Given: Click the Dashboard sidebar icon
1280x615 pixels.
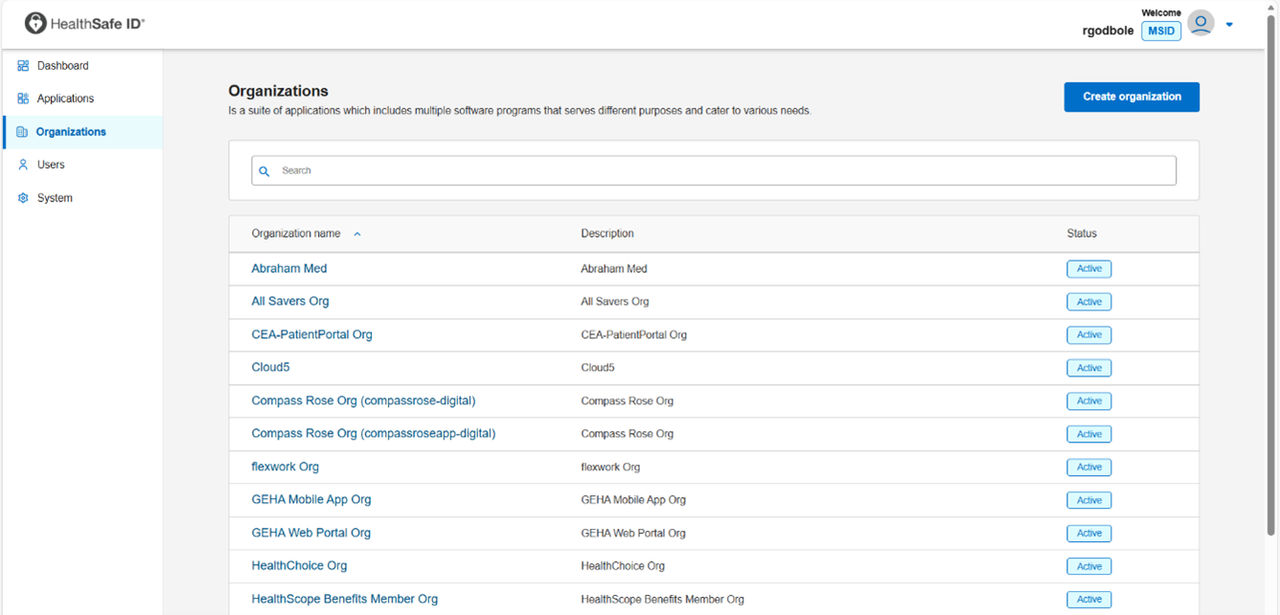Looking at the screenshot, I should tap(23, 66).
